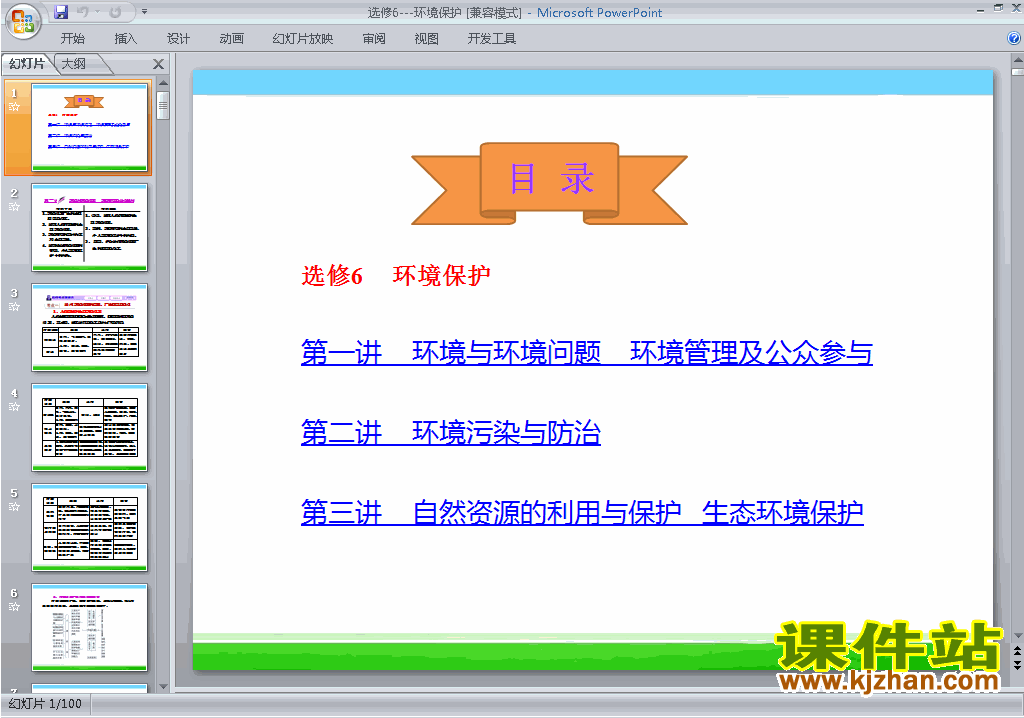Click the thumbnail pane scrollbar thumb
The height and width of the screenshot is (718, 1024).
tap(163, 105)
